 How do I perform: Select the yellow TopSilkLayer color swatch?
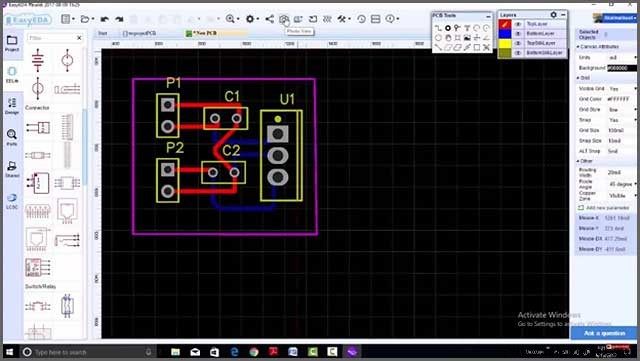(505, 43)
